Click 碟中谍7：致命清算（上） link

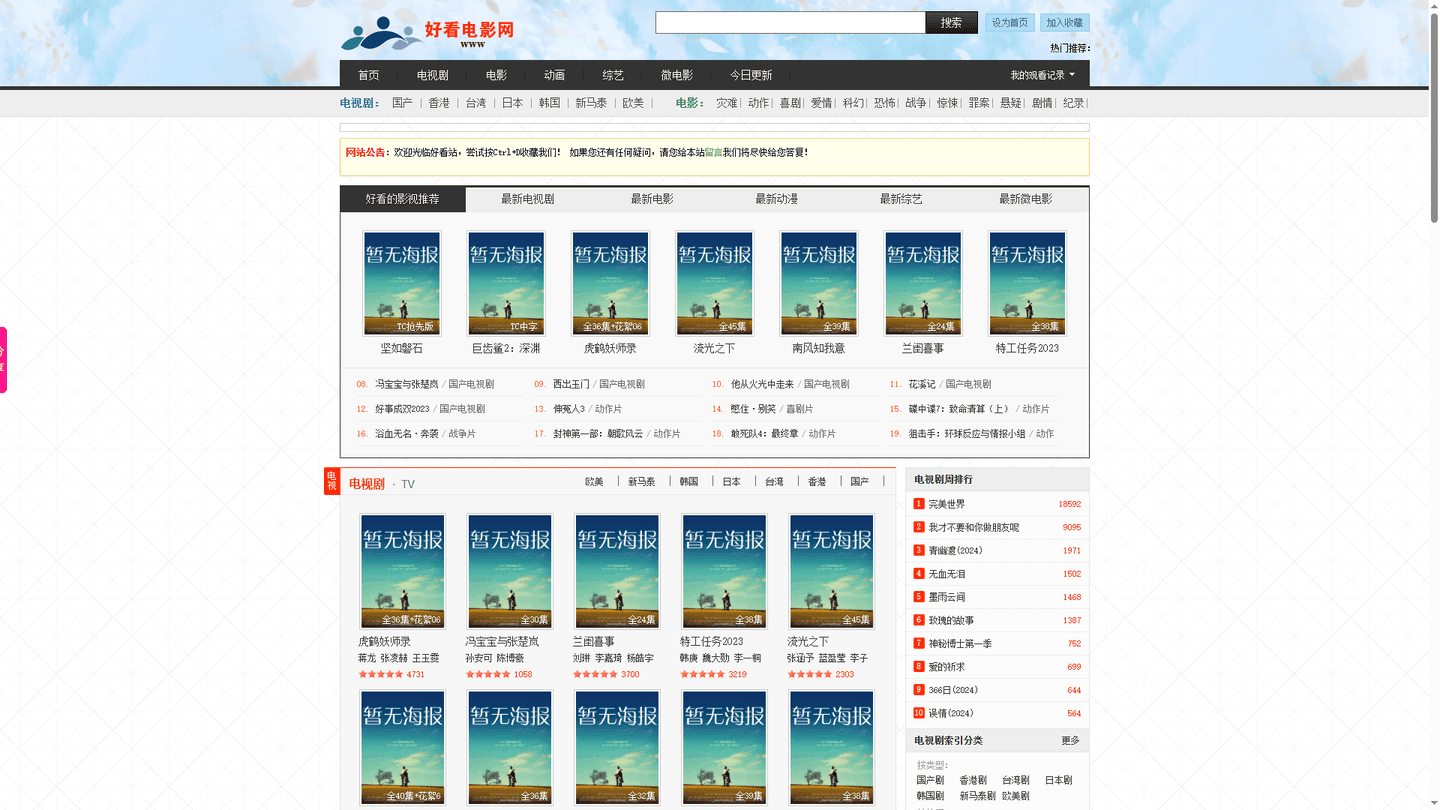click(x=959, y=409)
